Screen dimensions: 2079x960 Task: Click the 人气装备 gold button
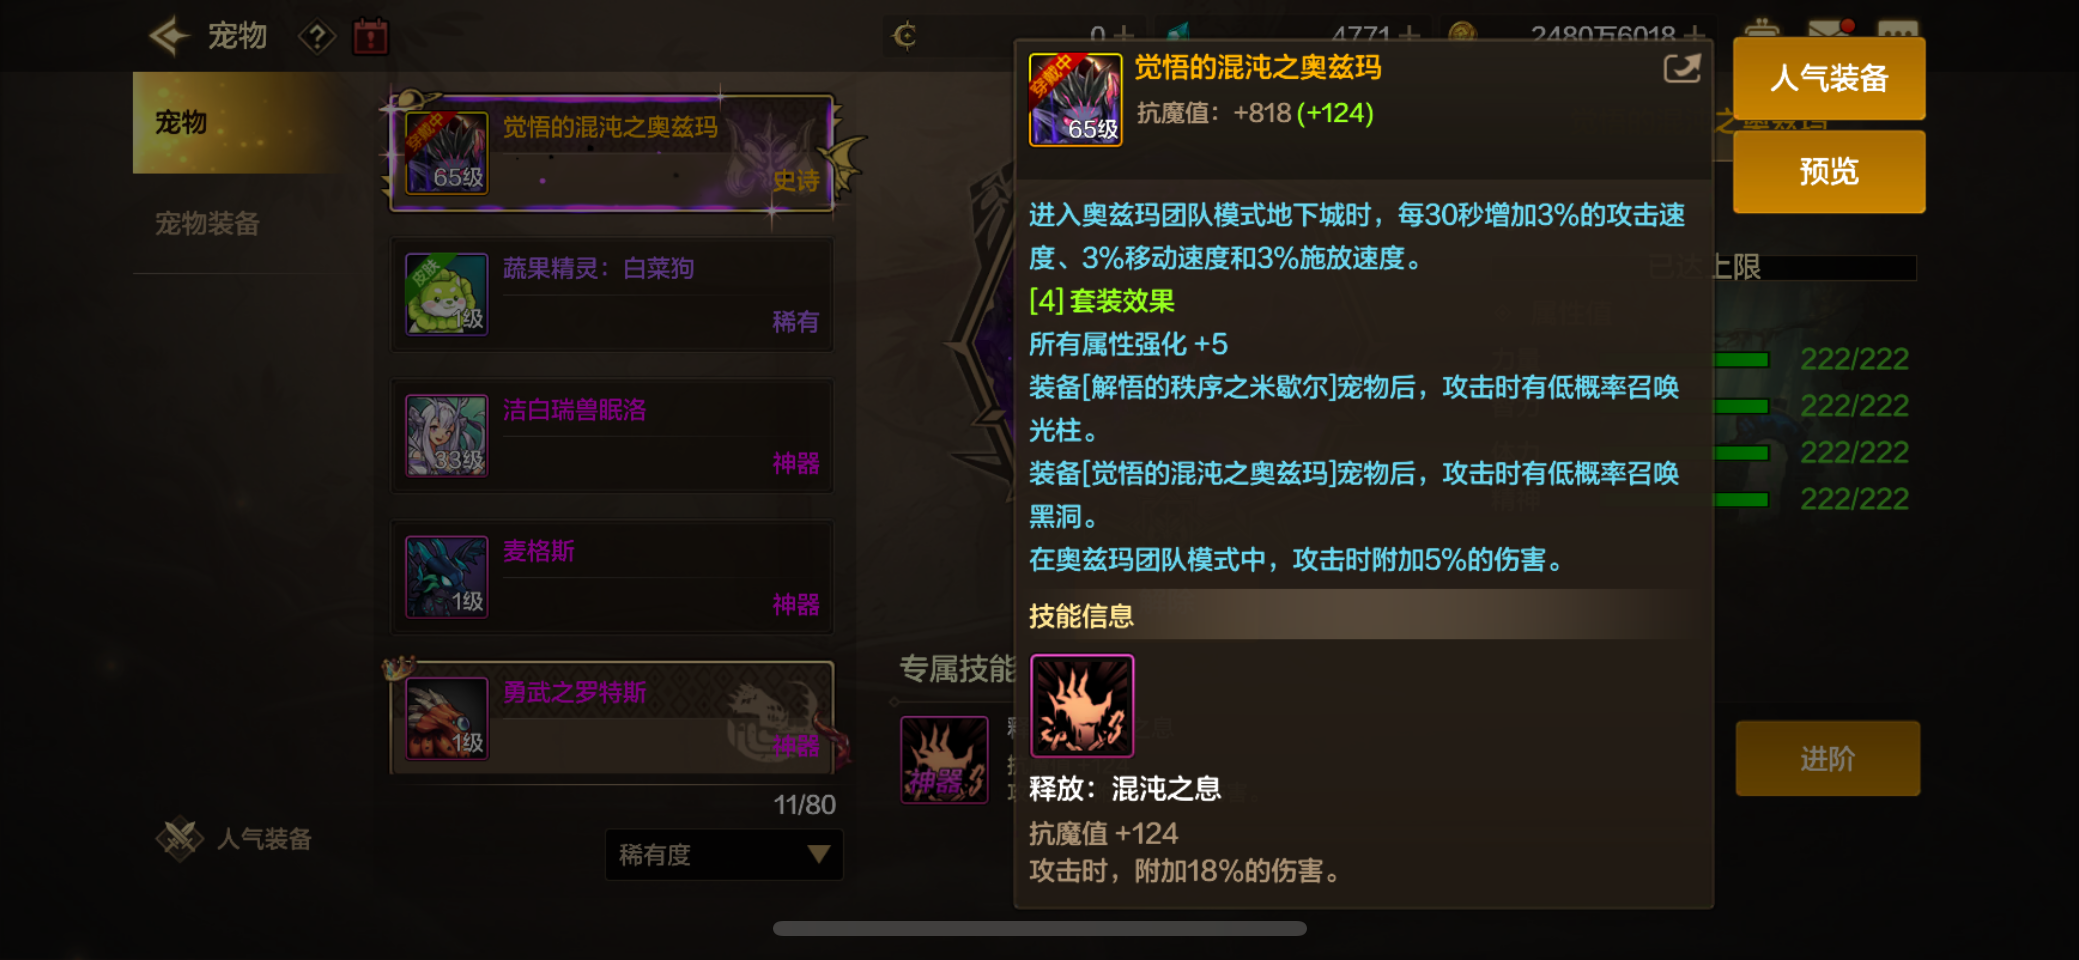(x=1829, y=78)
